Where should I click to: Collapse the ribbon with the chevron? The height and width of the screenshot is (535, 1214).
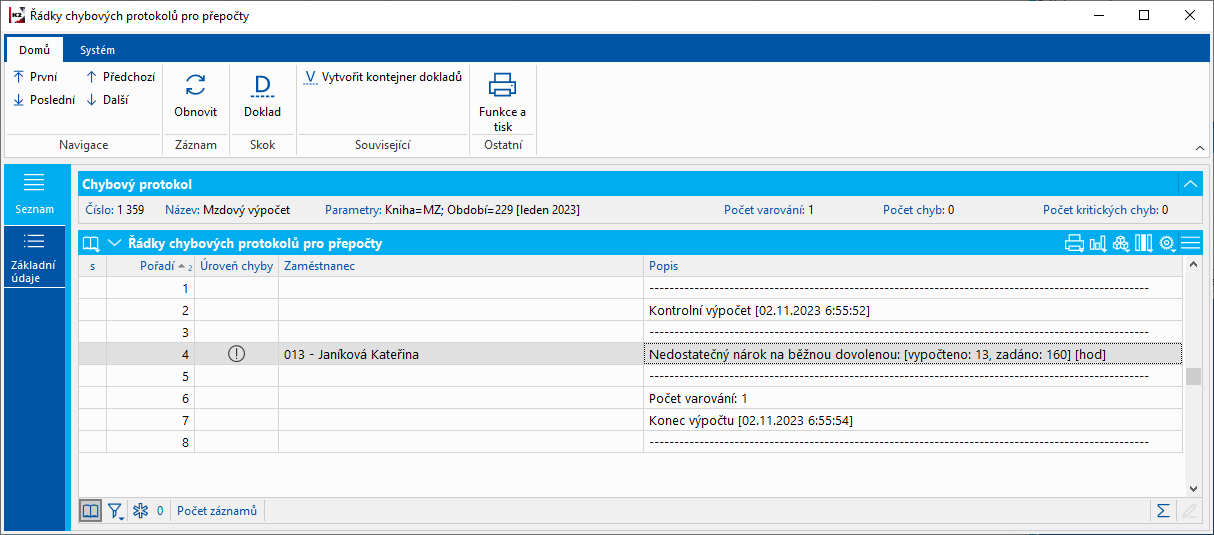click(1199, 147)
